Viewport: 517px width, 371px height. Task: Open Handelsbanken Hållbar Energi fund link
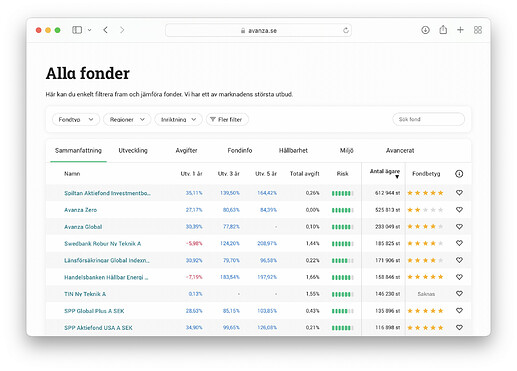coord(106,277)
